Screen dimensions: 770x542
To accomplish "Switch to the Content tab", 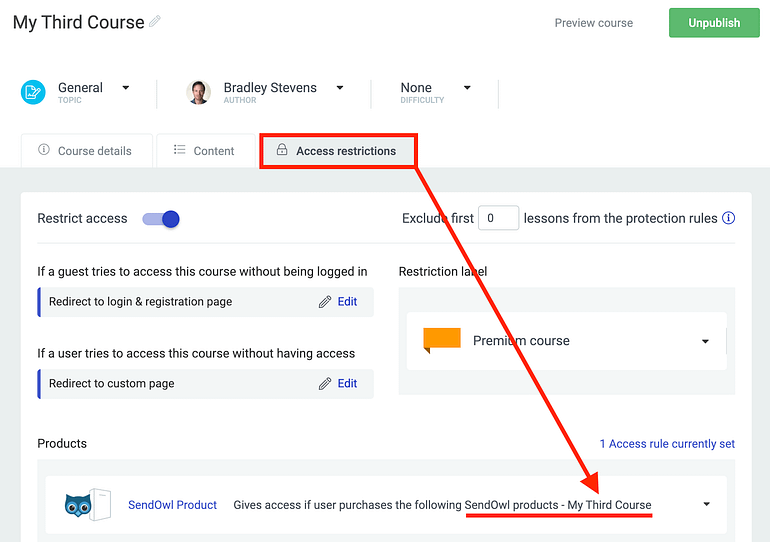I will (205, 151).
